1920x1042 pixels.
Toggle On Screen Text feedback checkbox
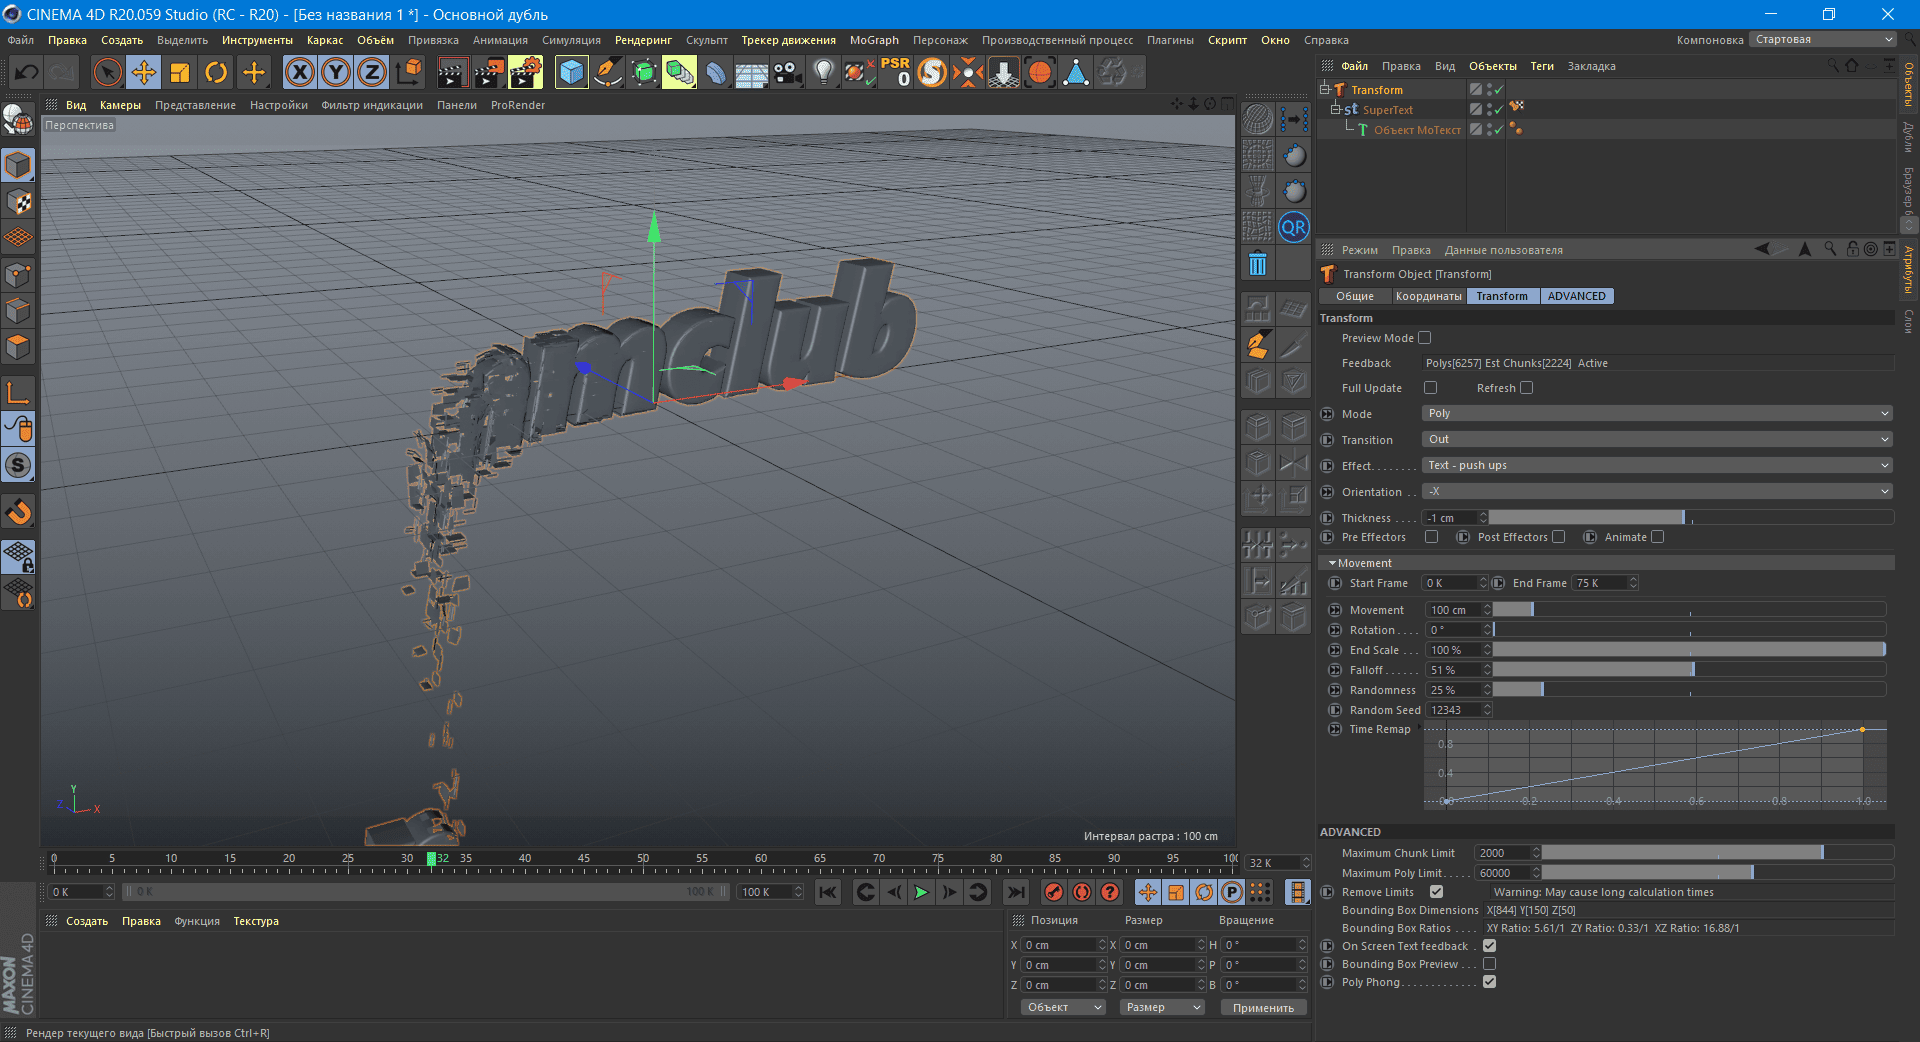(1490, 946)
